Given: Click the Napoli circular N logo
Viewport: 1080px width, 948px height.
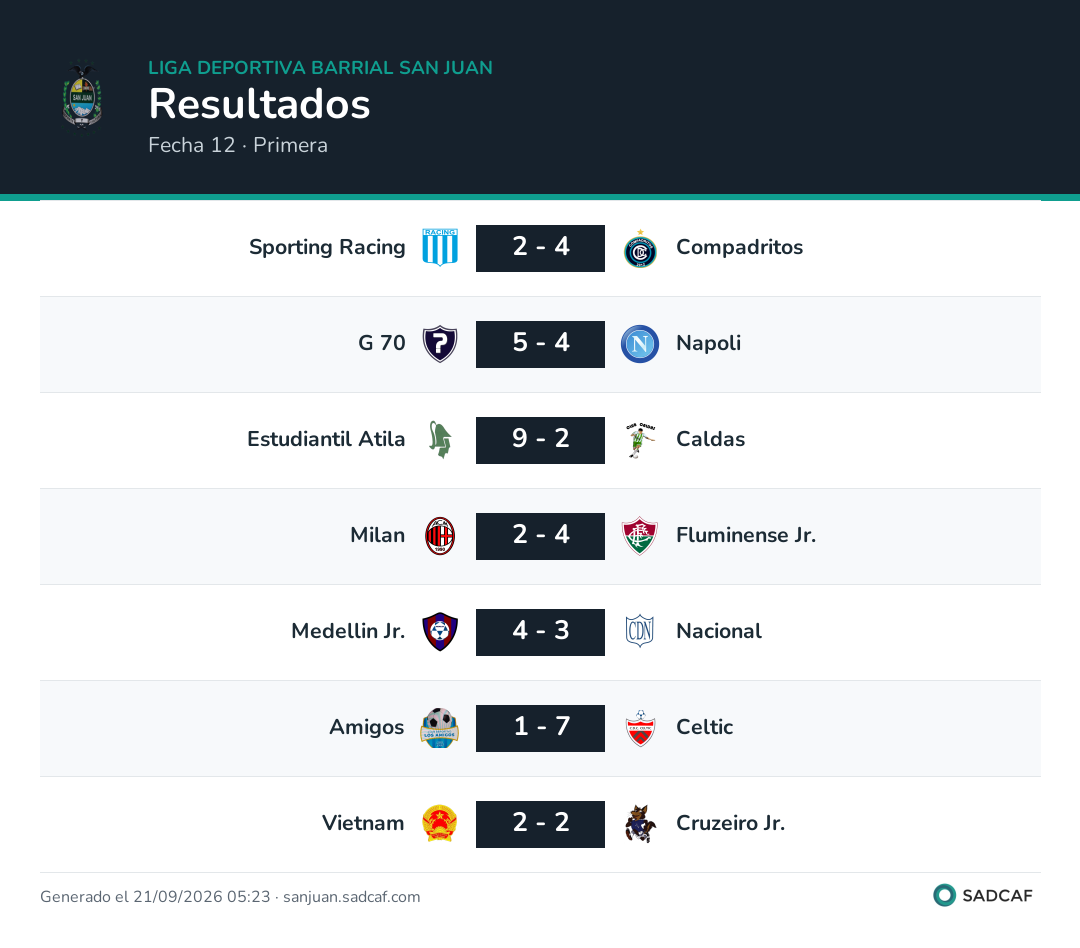Looking at the screenshot, I should (x=640, y=344).
